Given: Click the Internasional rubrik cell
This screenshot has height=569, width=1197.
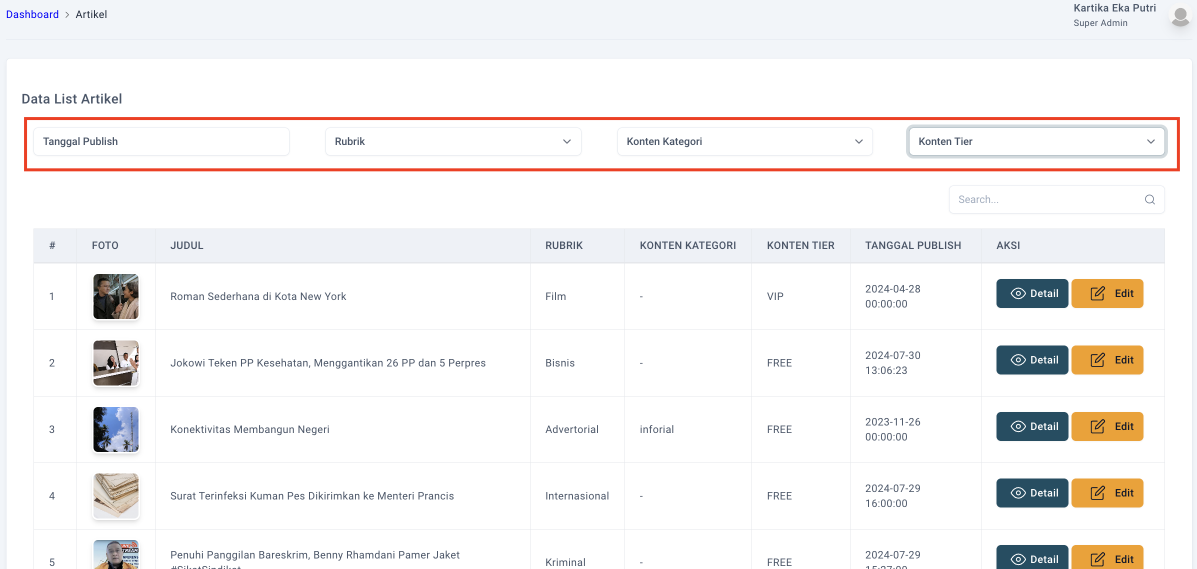Looking at the screenshot, I should click(x=577, y=496).
